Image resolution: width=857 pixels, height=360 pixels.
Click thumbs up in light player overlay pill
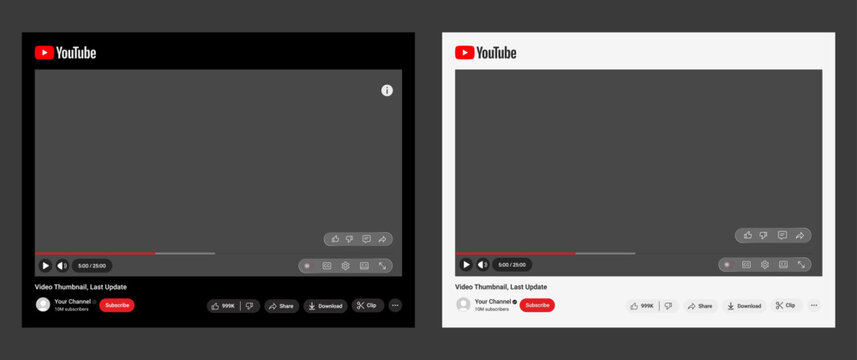point(748,235)
